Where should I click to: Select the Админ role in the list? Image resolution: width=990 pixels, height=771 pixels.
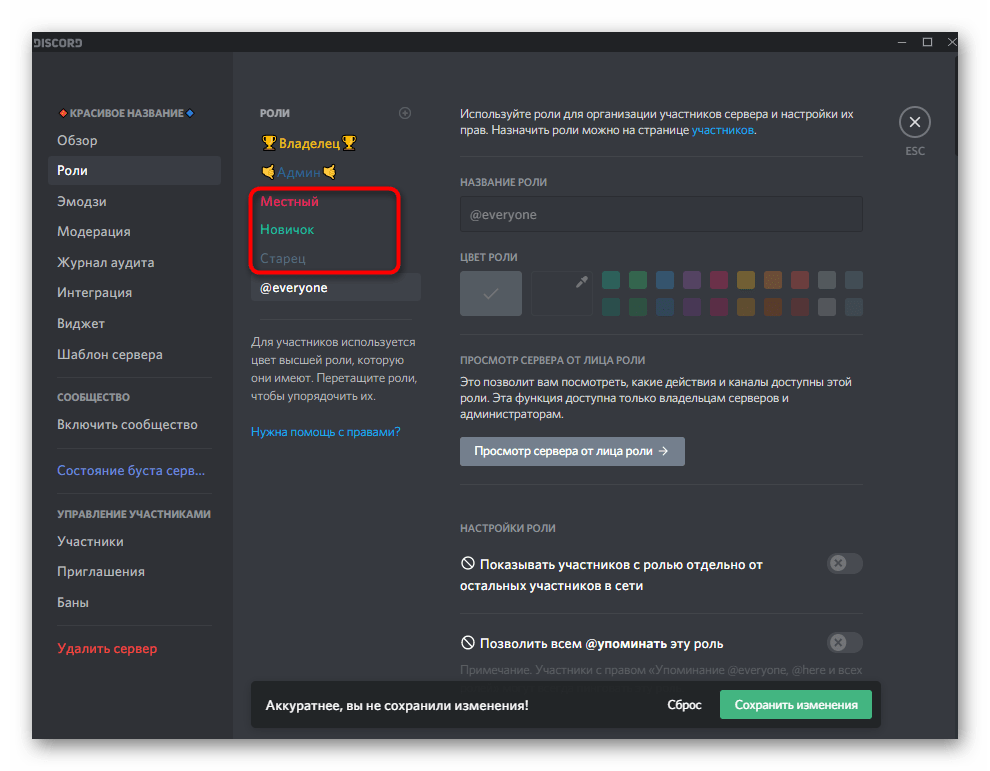(x=298, y=172)
